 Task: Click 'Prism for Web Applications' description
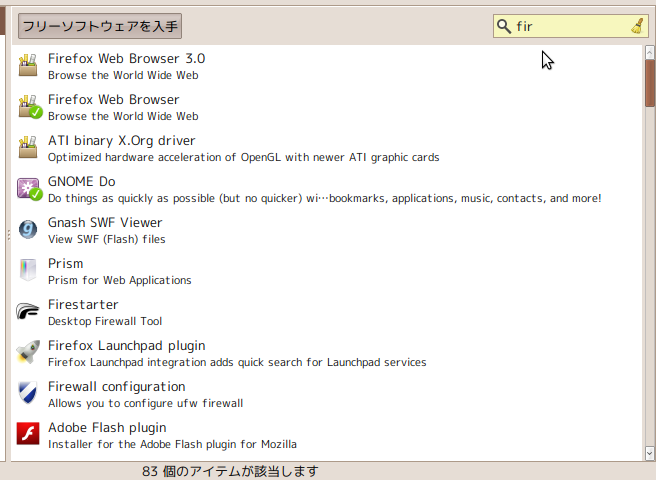120,280
